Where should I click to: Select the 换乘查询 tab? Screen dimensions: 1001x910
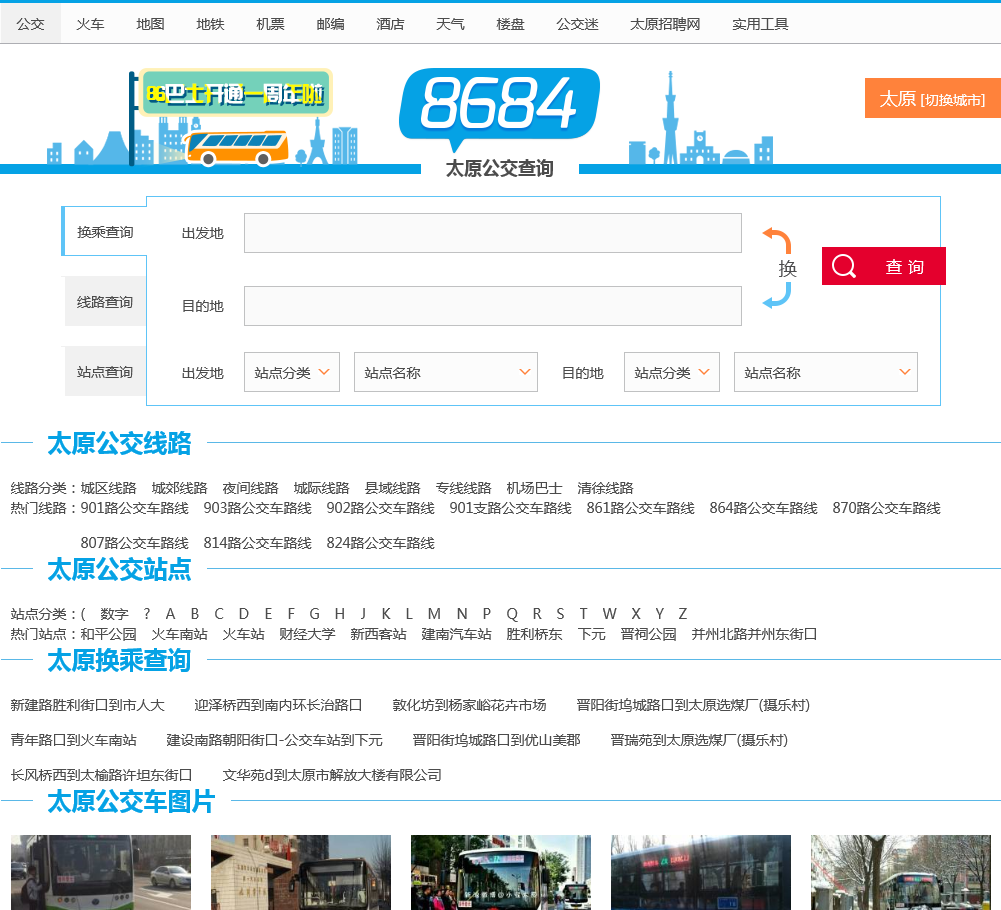coord(105,232)
